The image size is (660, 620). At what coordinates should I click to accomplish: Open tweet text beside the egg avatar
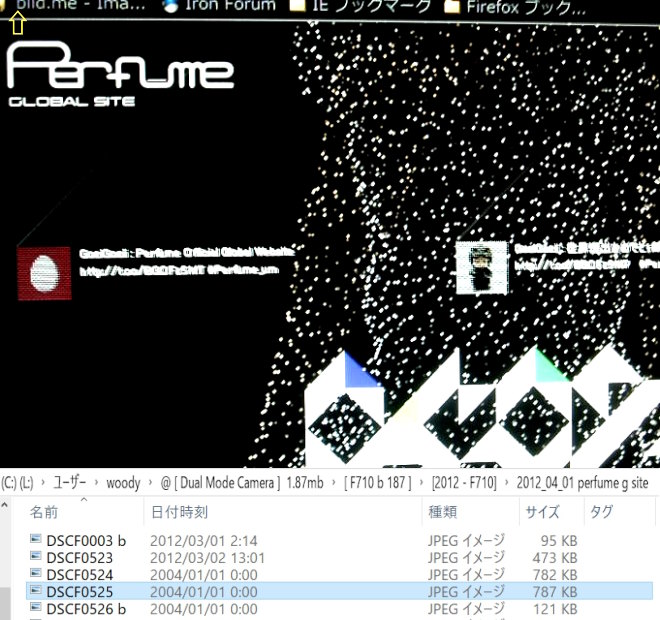(186, 261)
